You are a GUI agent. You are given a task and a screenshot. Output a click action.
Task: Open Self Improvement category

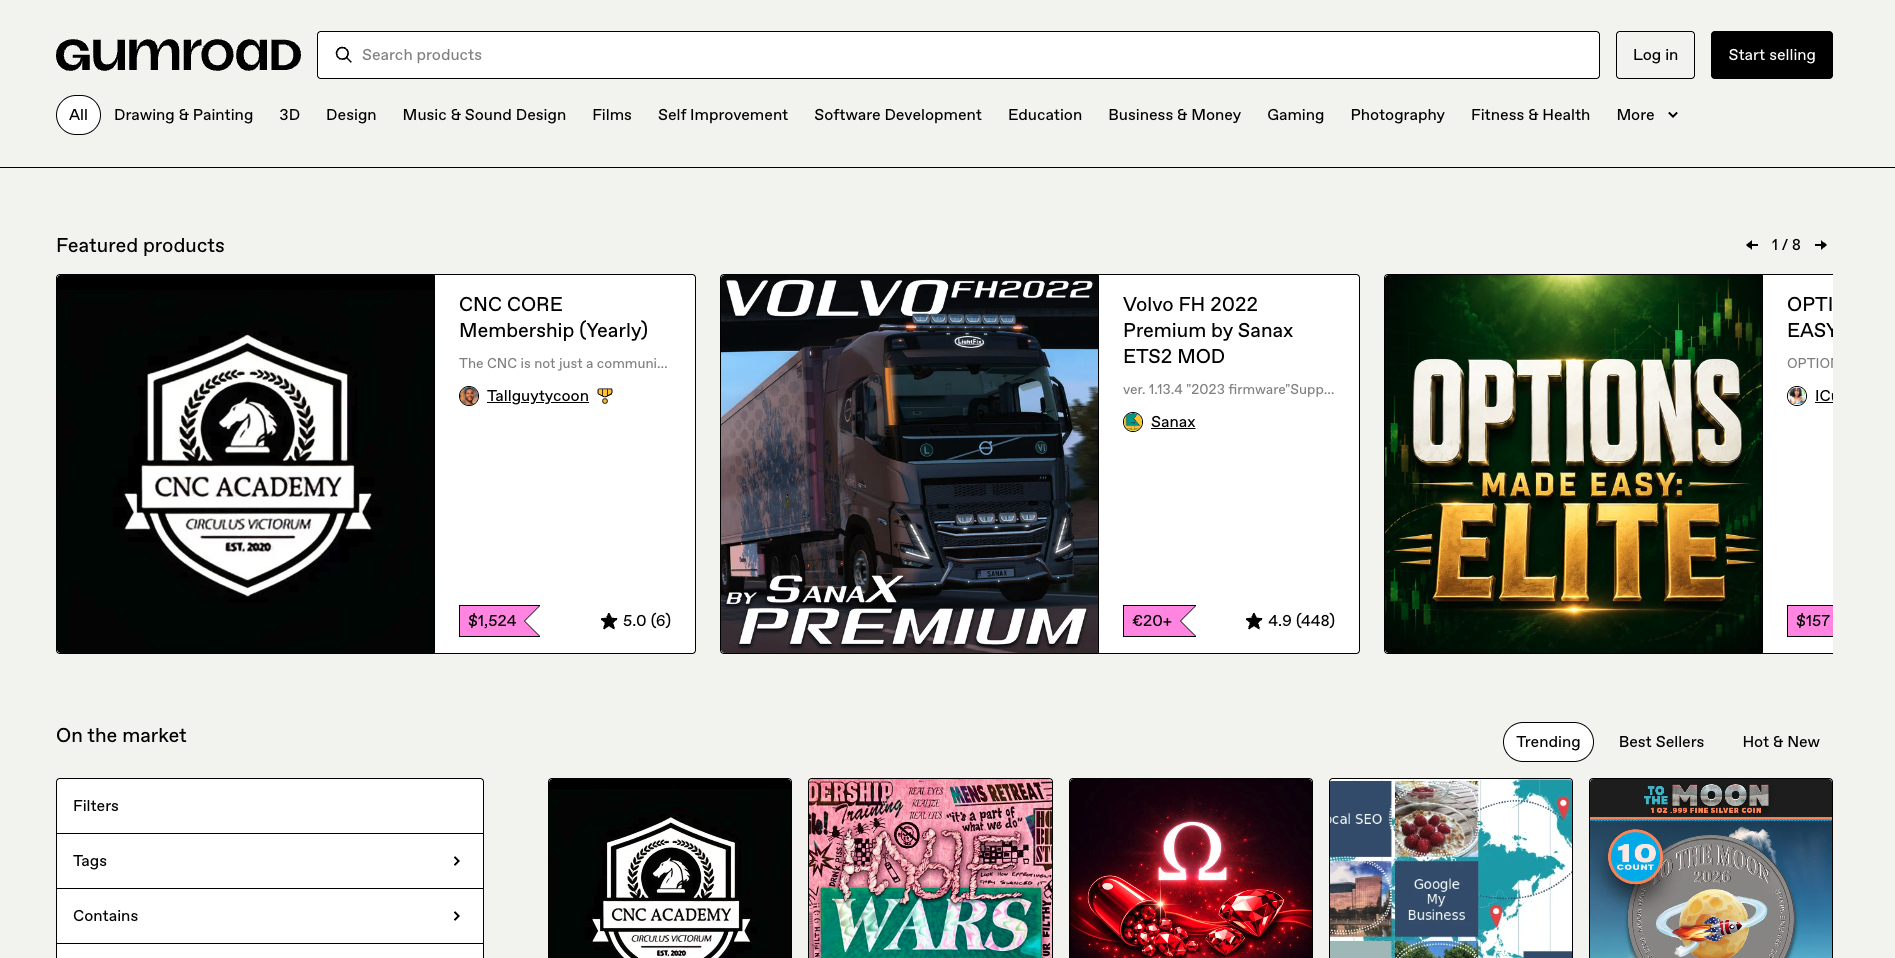click(723, 115)
